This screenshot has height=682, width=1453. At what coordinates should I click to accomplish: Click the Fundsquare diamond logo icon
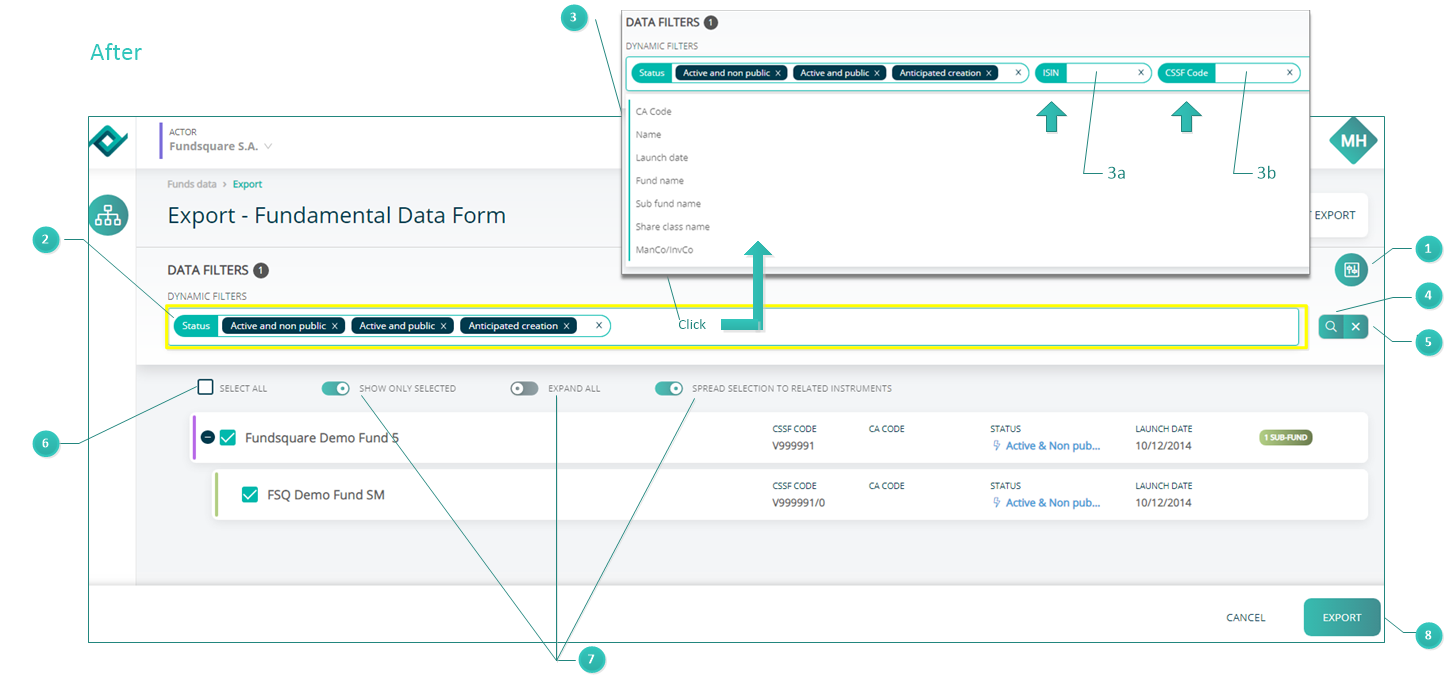point(108,141)
